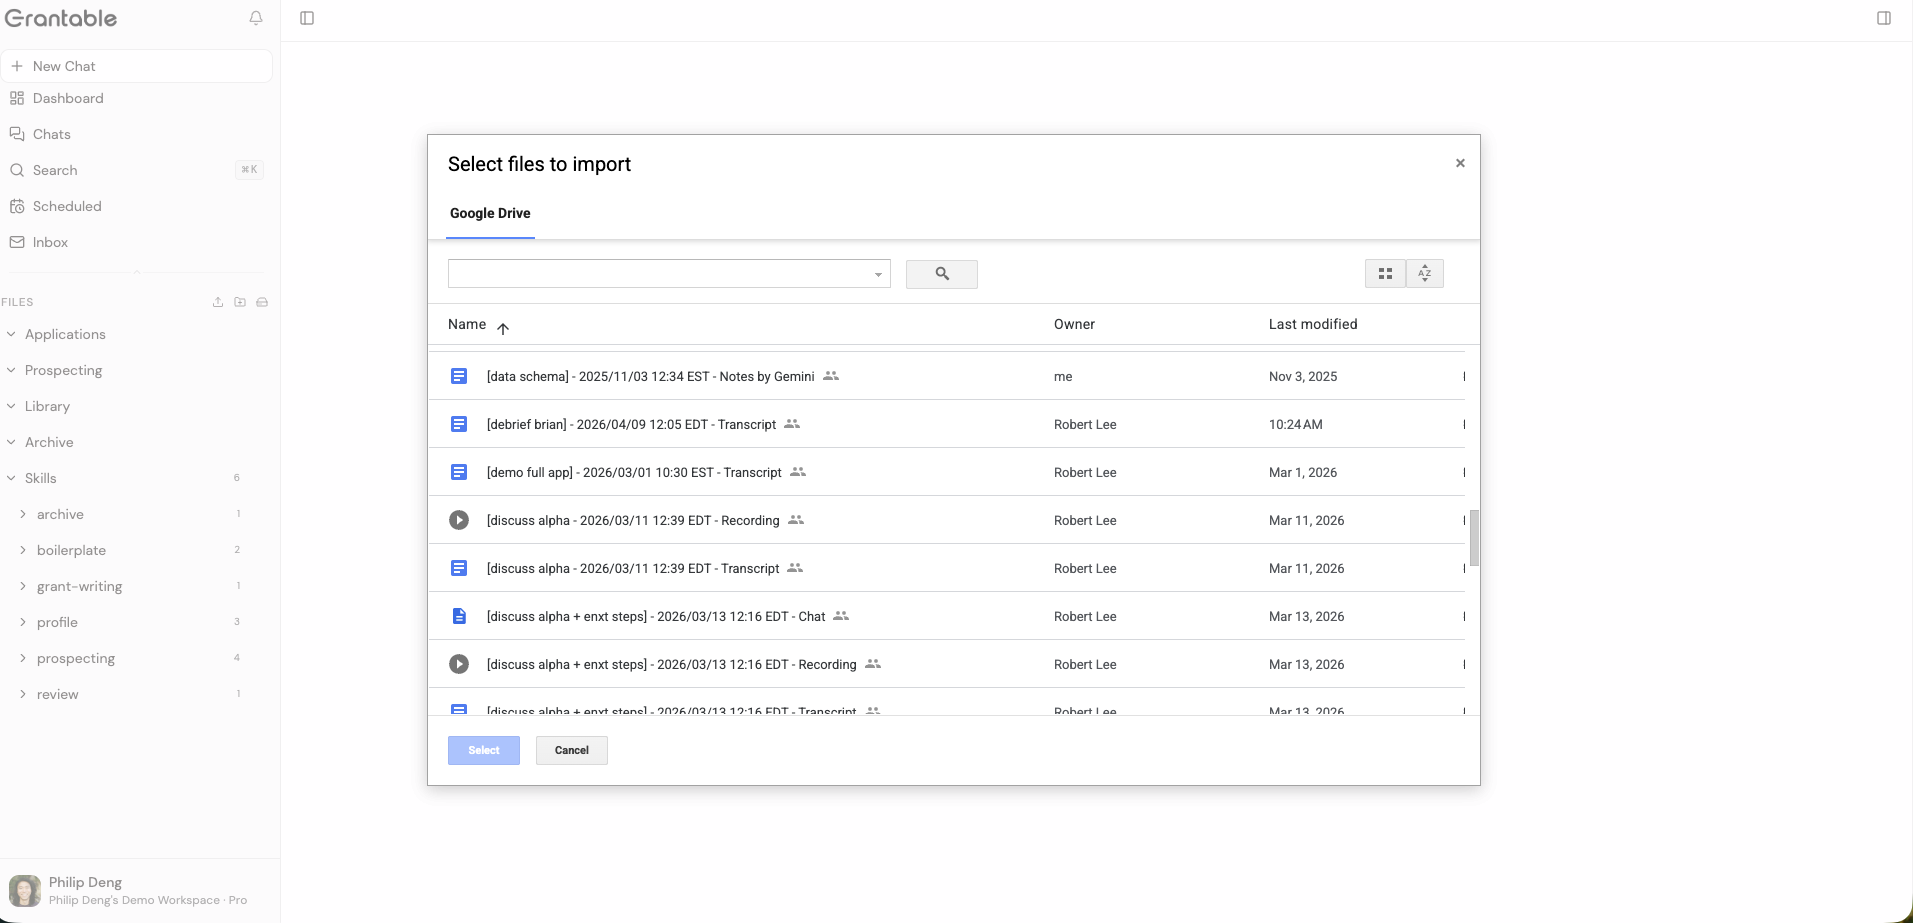Click the play icon for discuss alpha 03/11 Recording
The width and height of the screenshot is (1913, 923).
pyautogui.click(x=459, y=520)
